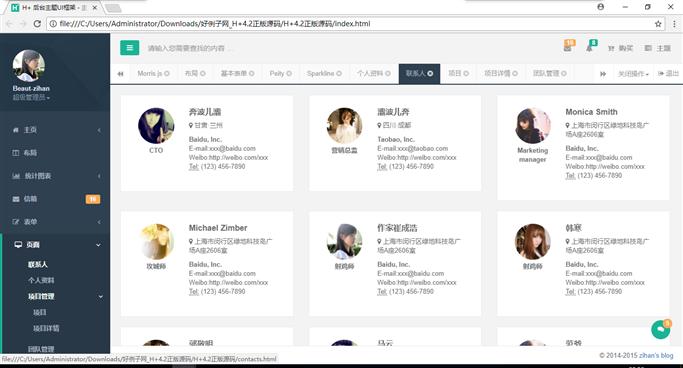Open the 超级管理员 dropdown under Beaut-zihan

[31, 98]
